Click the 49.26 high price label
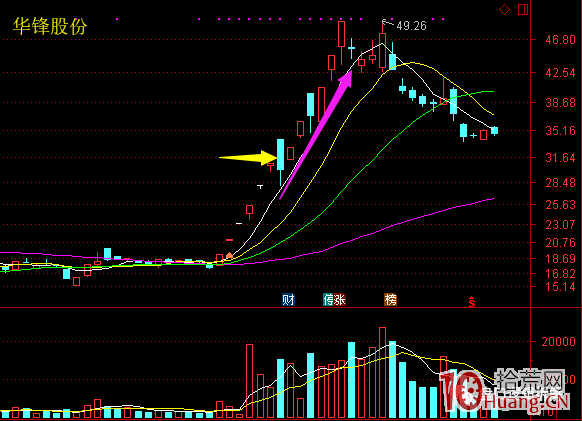Screen dimensions: 582x421 (411, 26)
